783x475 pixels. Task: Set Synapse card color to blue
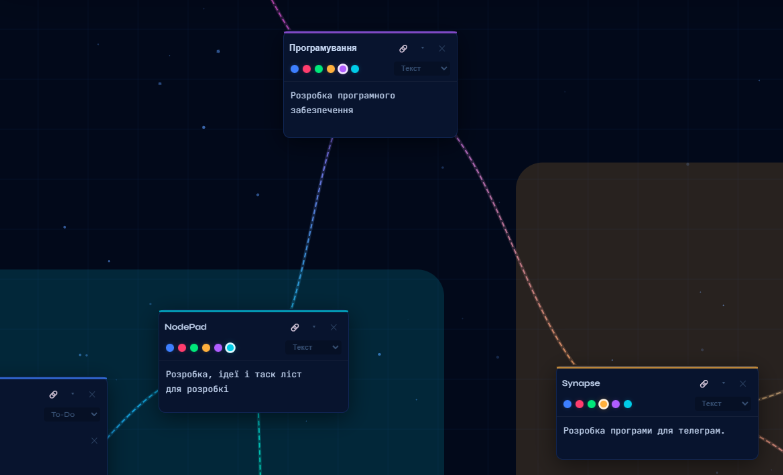coord(567,404)
